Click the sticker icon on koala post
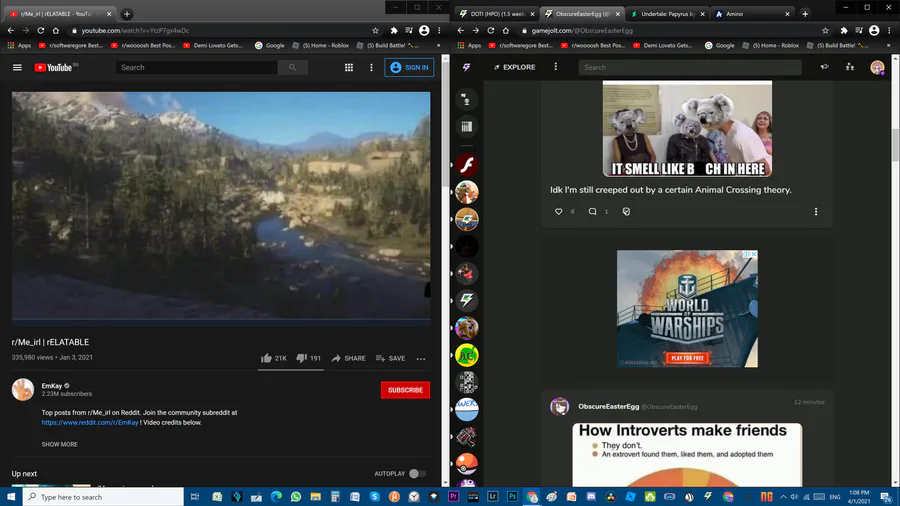900x506 pixels. [626, 212]
